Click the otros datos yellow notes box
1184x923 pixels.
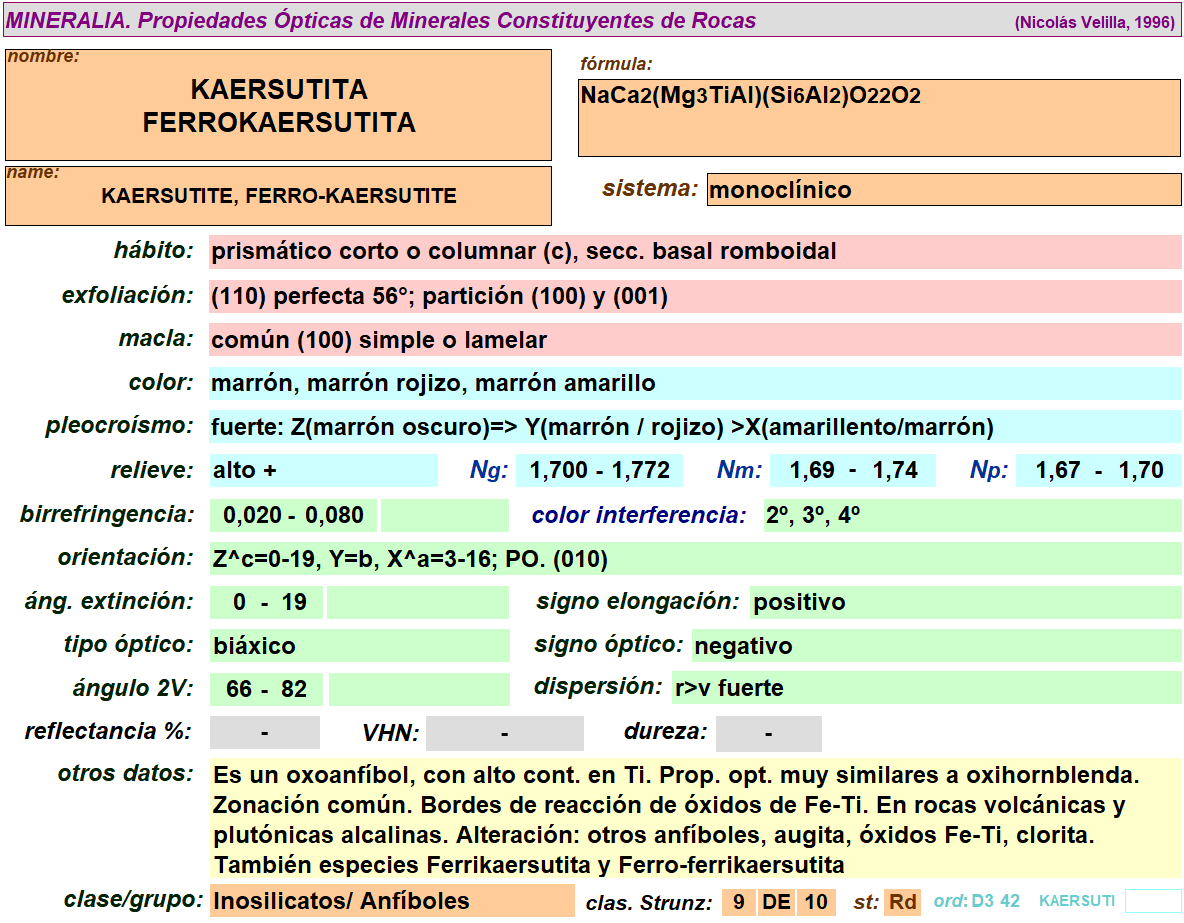(694, 819)
